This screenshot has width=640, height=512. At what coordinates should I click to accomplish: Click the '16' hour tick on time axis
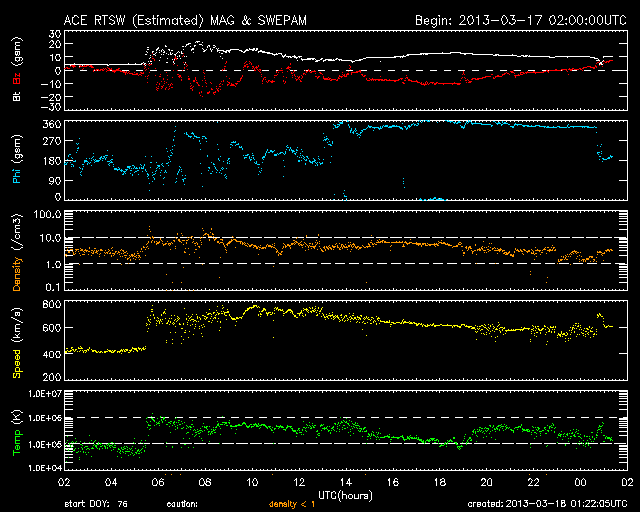[393, 483]
